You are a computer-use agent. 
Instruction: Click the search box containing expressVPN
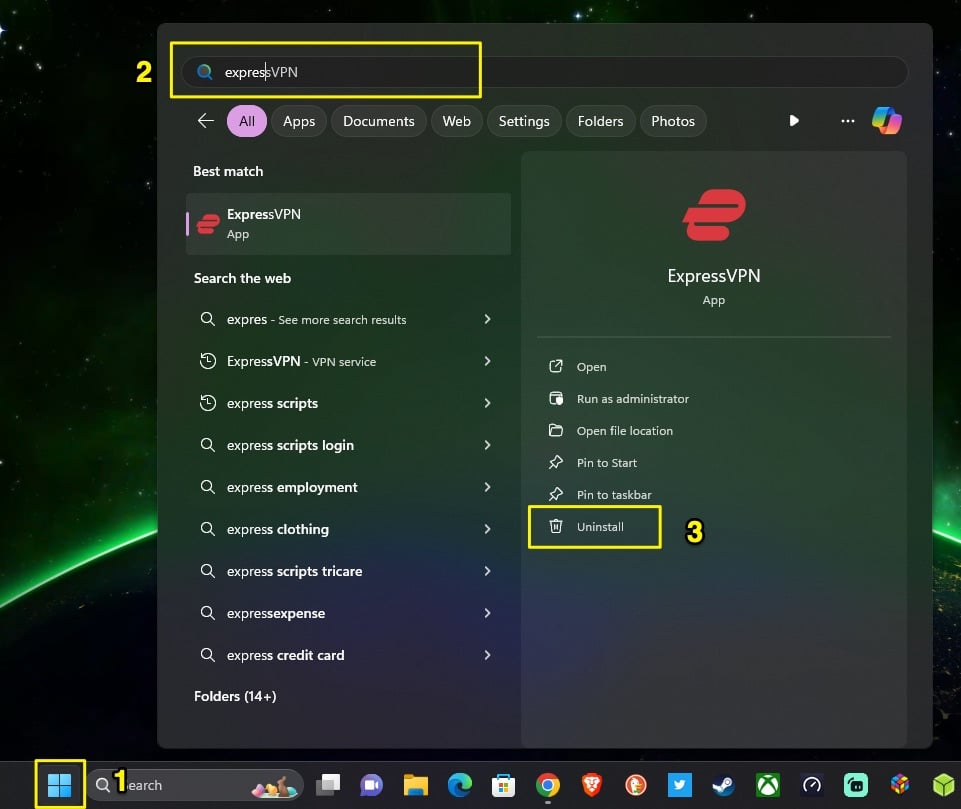tap(544, 72)
